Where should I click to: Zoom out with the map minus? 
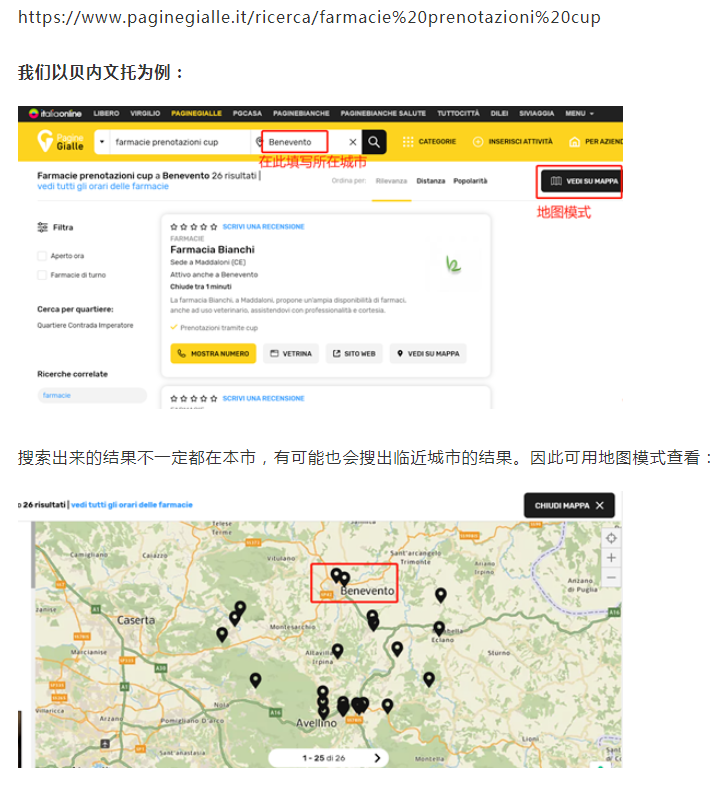click(x=611, y=577)
